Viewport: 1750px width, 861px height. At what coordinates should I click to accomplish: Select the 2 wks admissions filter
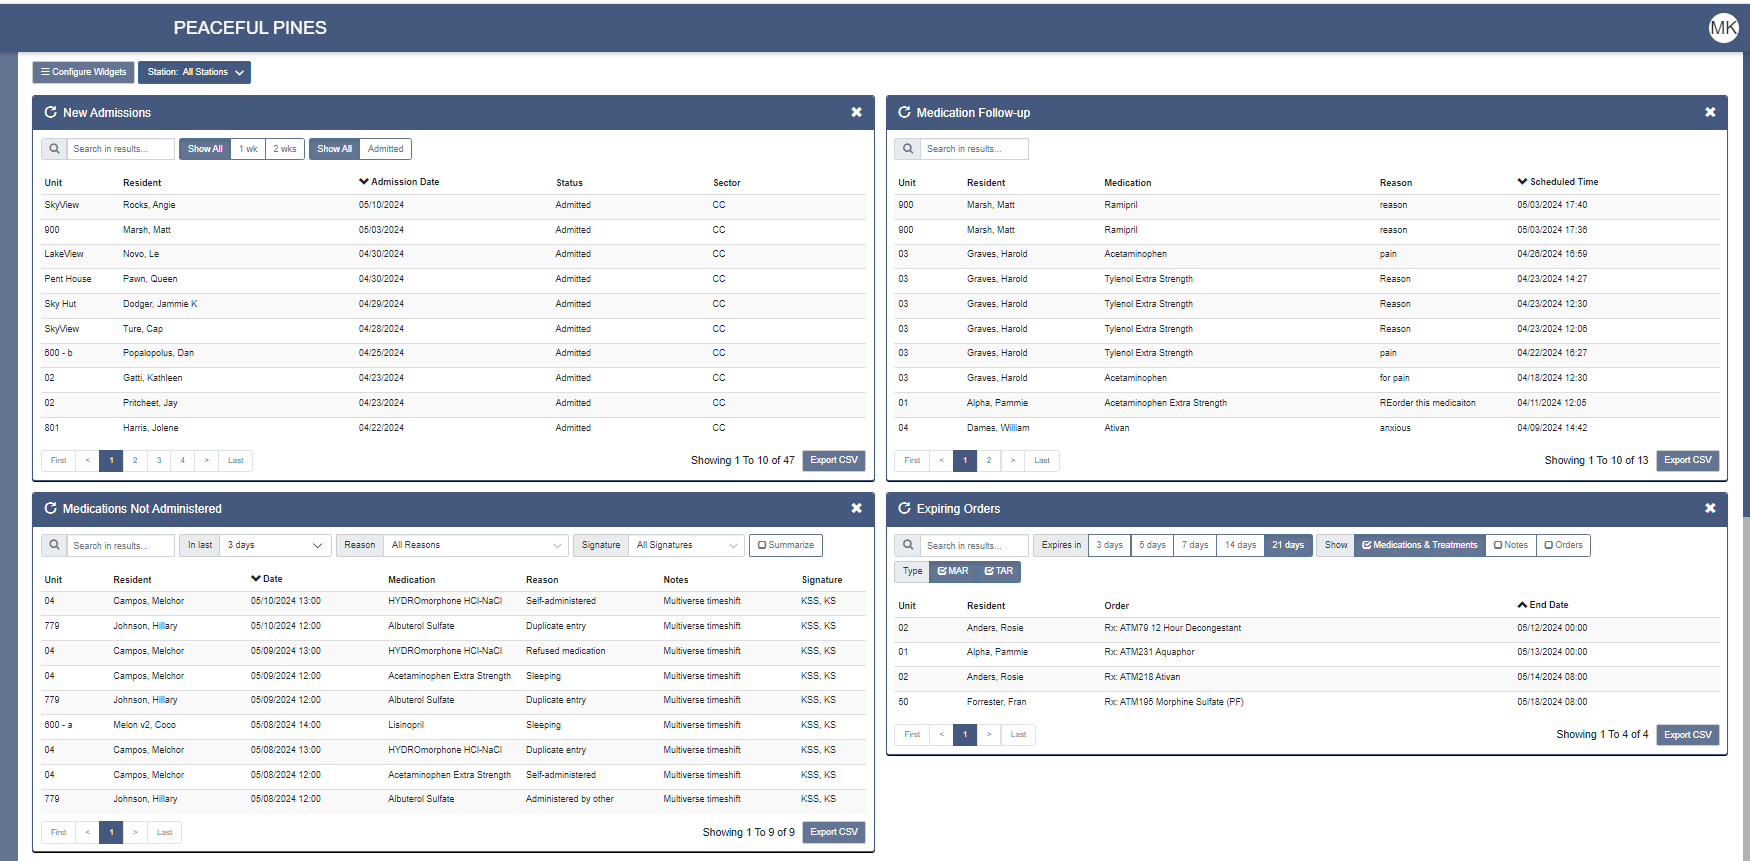point(285,149)
